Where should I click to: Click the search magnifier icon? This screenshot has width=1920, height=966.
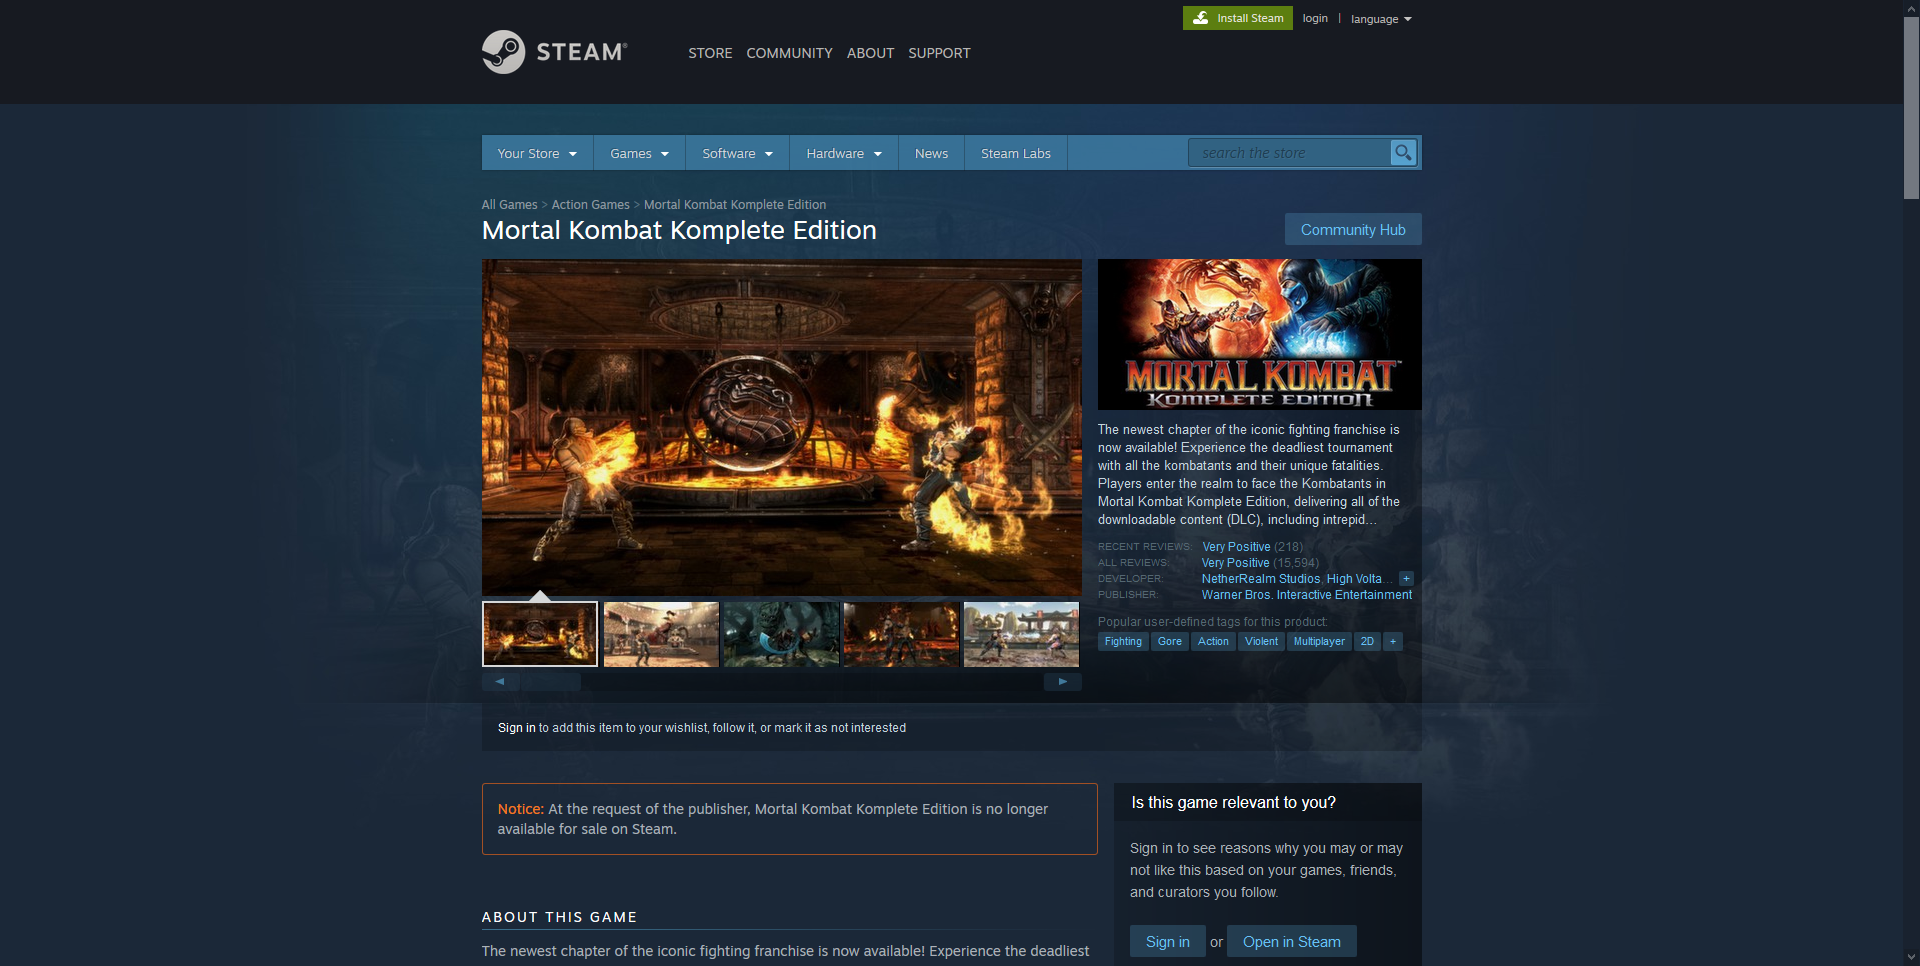[1403, 153]
